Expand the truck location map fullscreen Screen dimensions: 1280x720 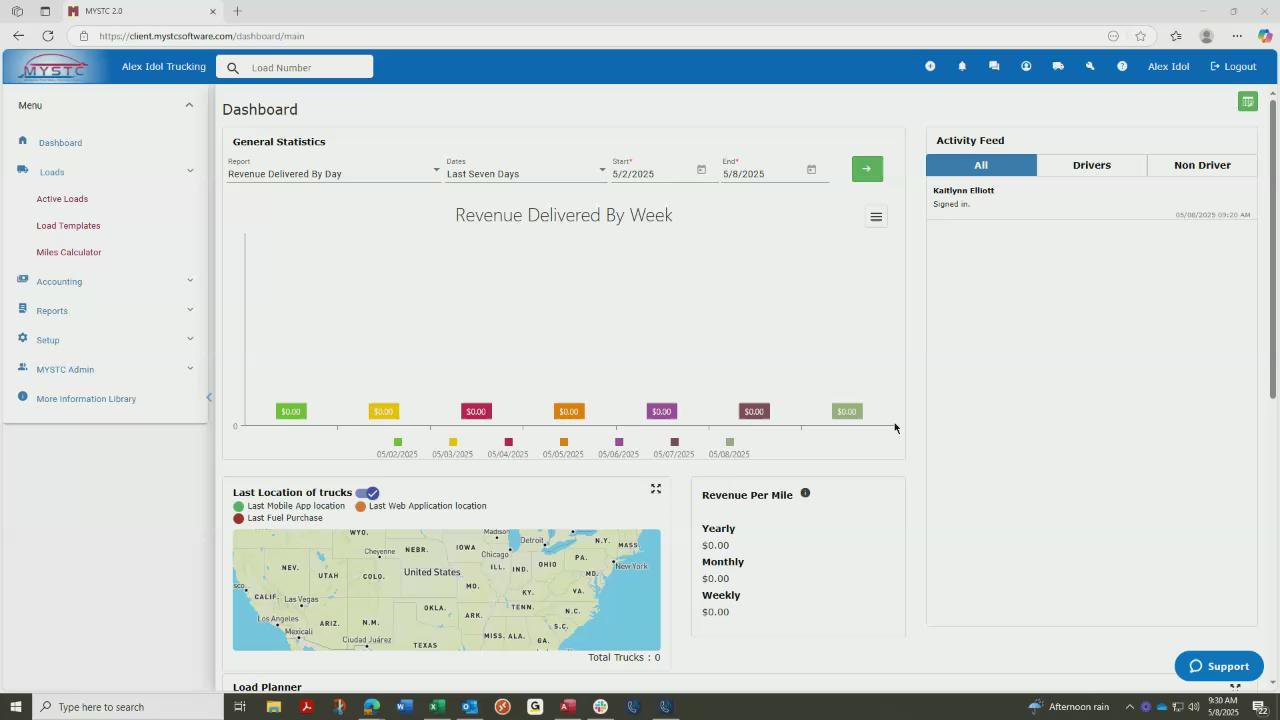coord(656,489)
